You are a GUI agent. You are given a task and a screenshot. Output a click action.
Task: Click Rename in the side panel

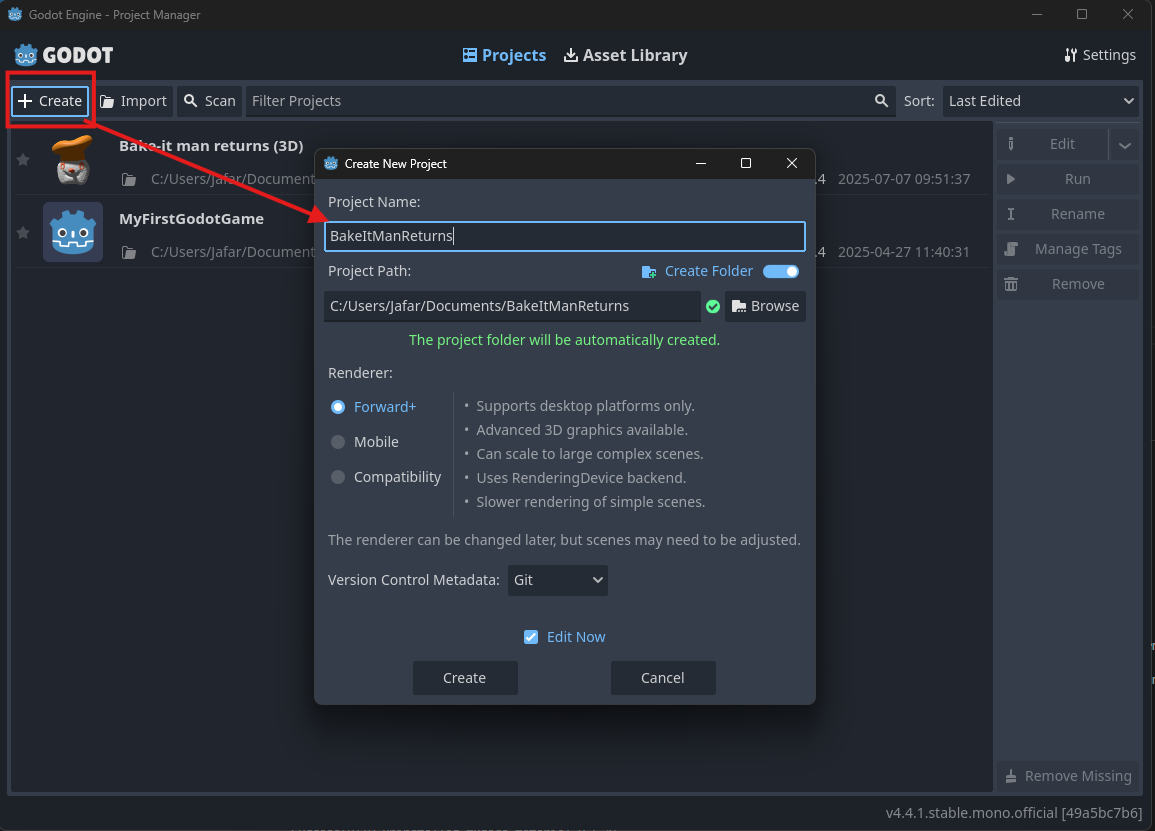1068,214
